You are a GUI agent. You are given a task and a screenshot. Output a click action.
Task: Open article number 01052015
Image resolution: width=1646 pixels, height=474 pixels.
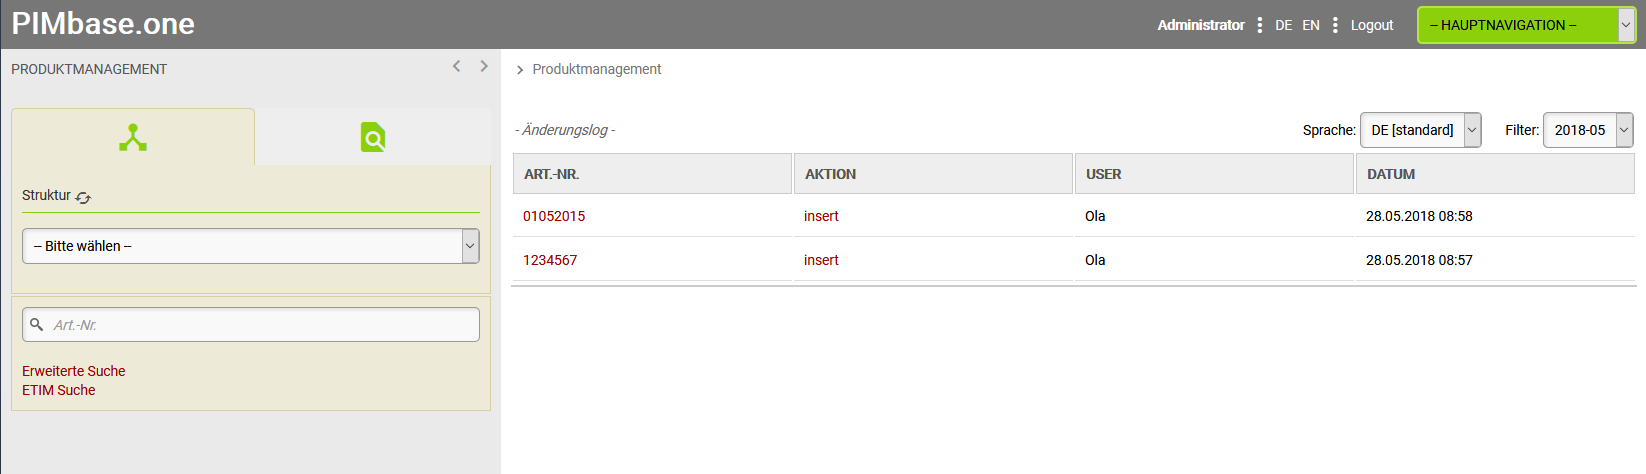pos(554,216)
